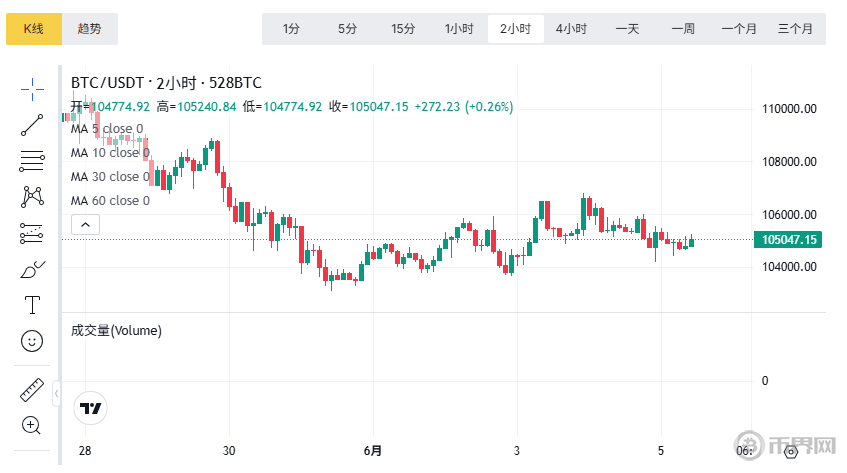
Task: Select the Text annotation tool
Action: [x=32, y=304]
